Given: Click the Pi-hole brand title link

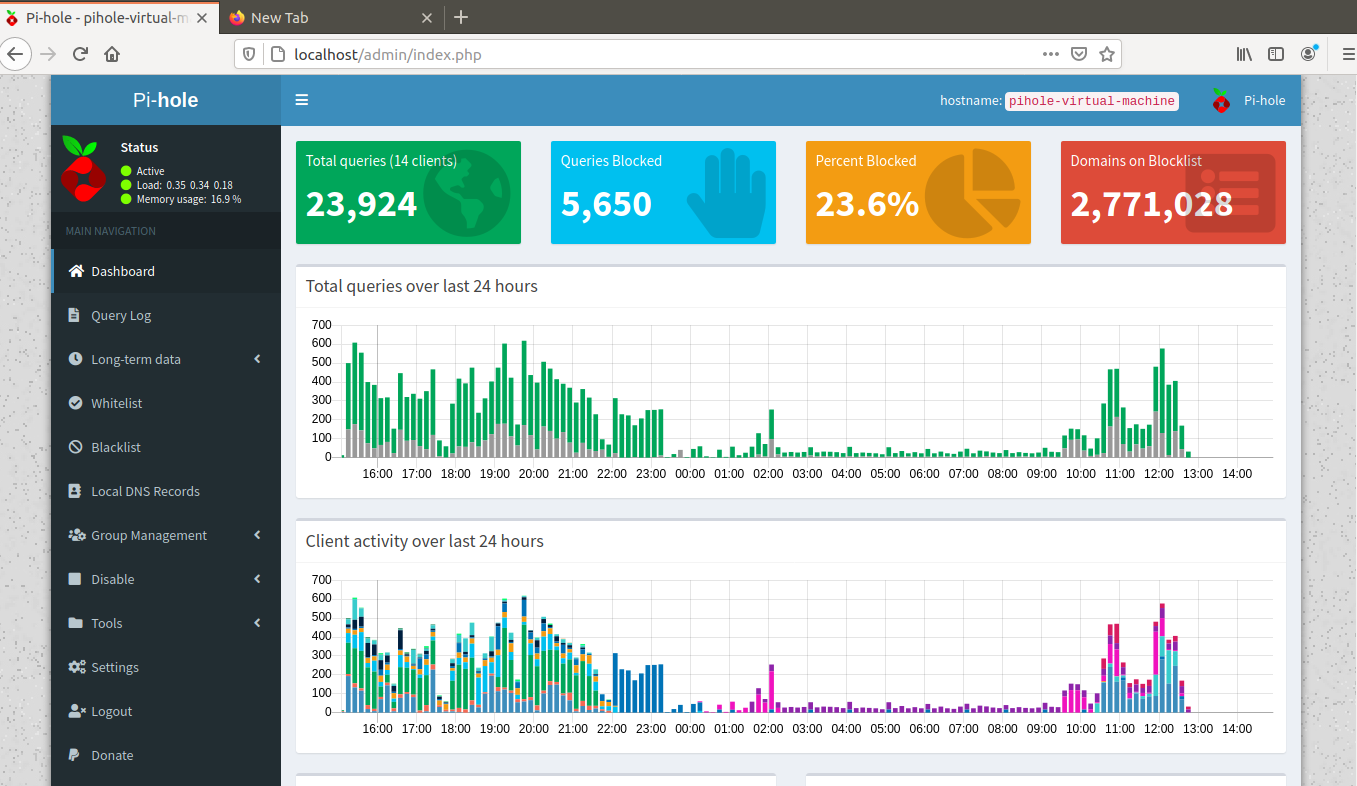Looking at the screenshot, I should point(166,100).
